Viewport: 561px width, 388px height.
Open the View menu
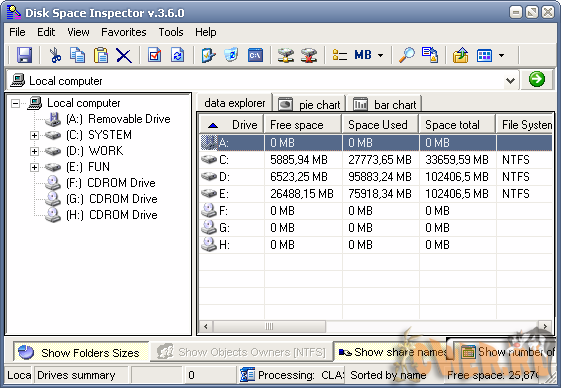(x=78, y=32)
